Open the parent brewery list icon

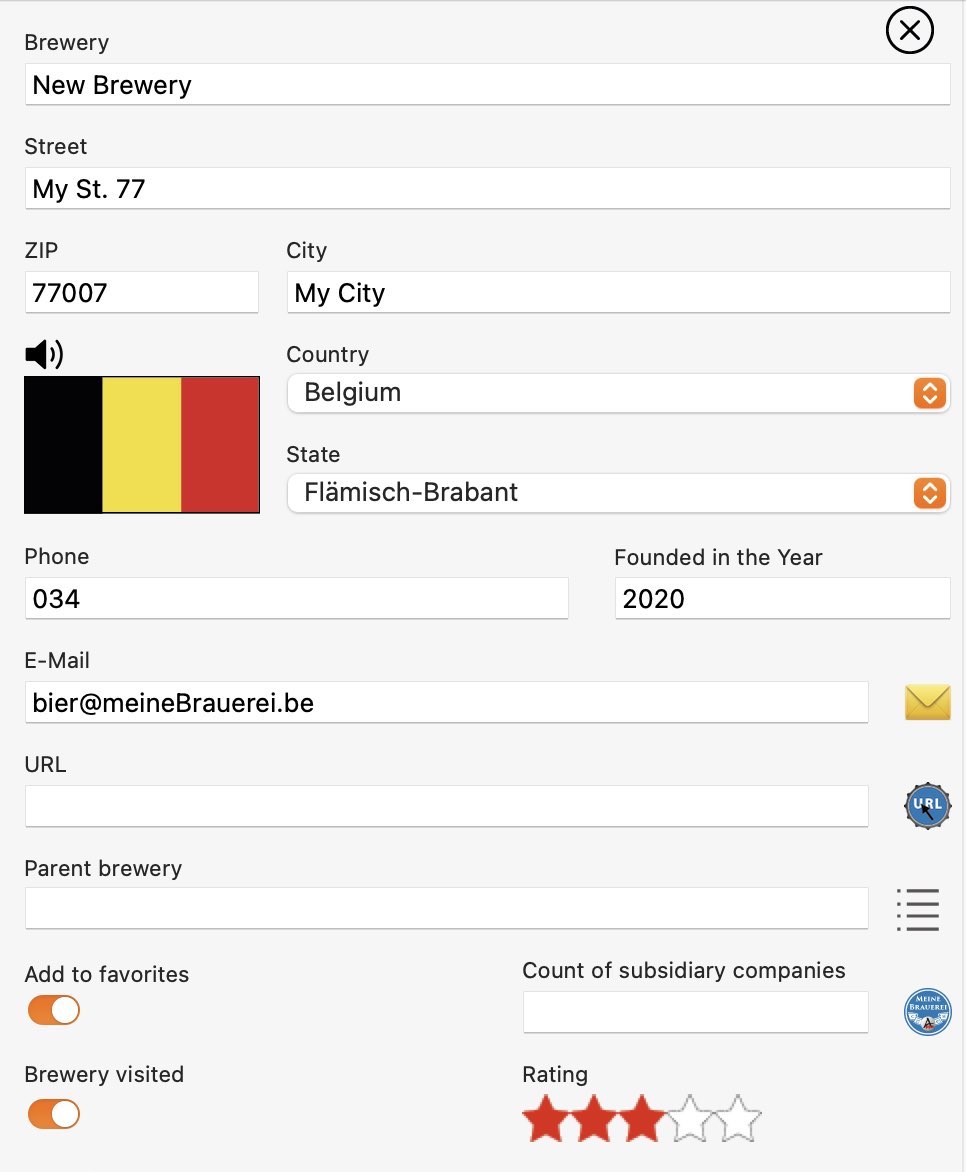(918, 910)
